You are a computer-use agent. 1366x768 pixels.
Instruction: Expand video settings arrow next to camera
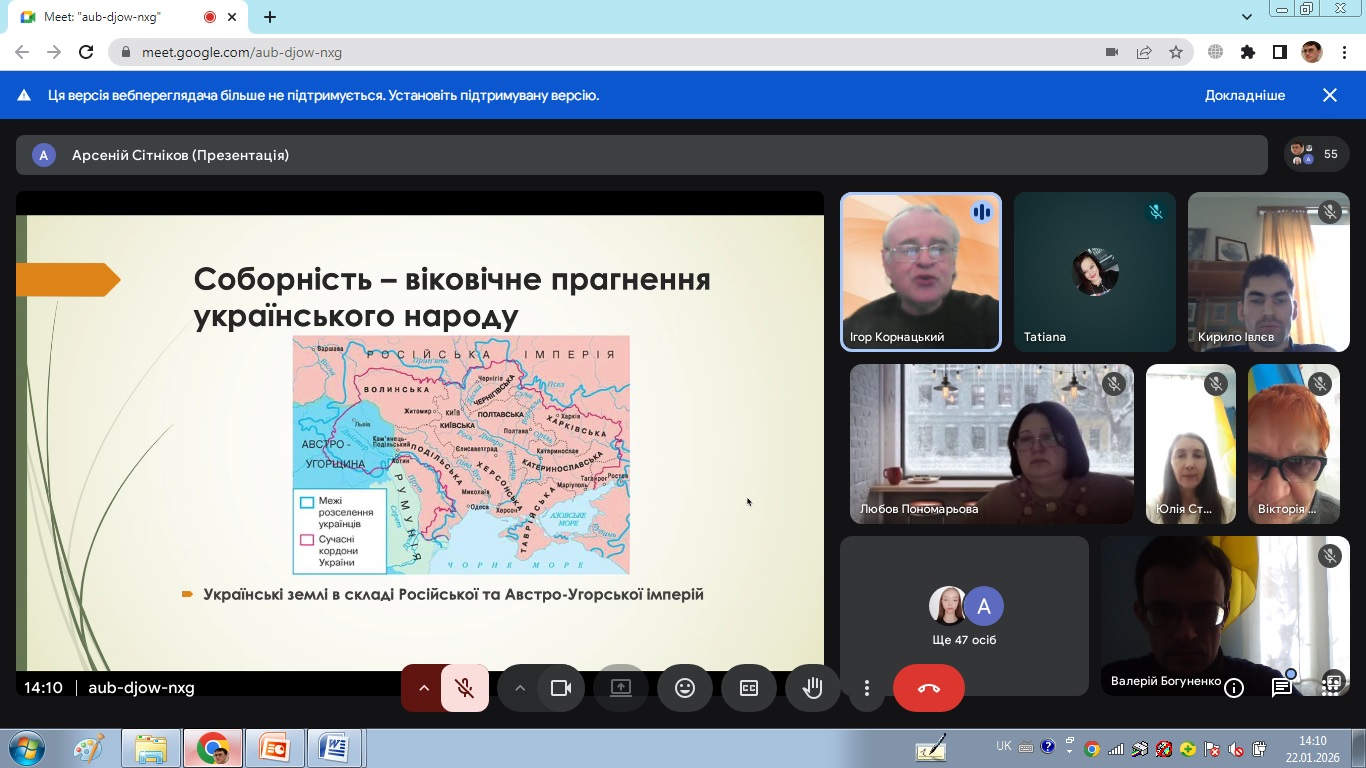point(519,688)
